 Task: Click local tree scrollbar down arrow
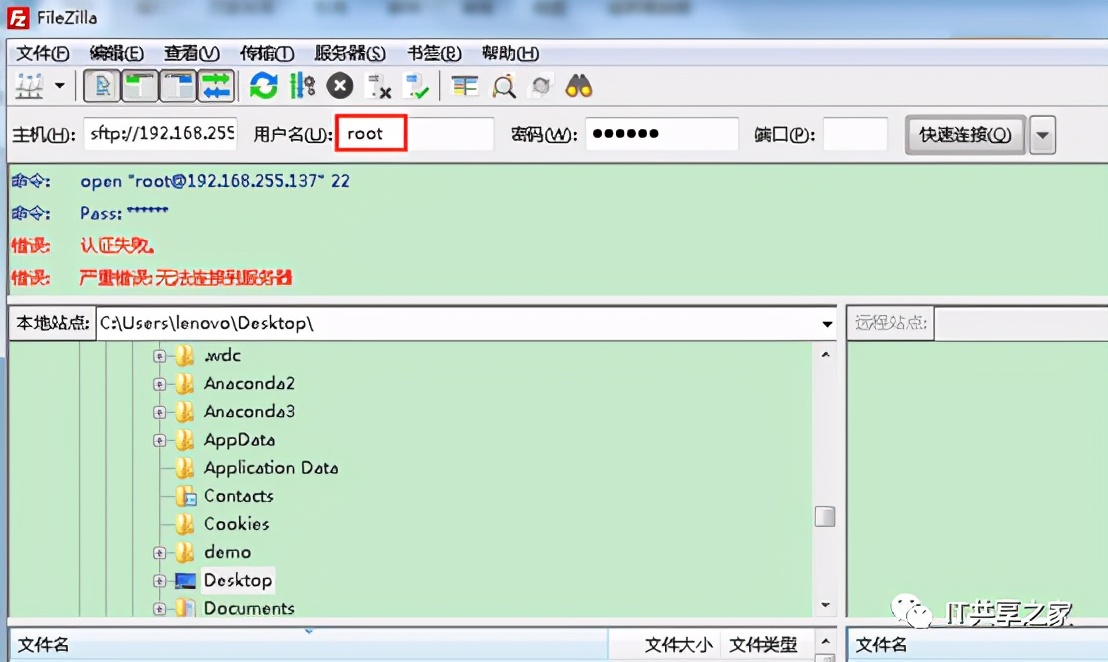[825, 605]
